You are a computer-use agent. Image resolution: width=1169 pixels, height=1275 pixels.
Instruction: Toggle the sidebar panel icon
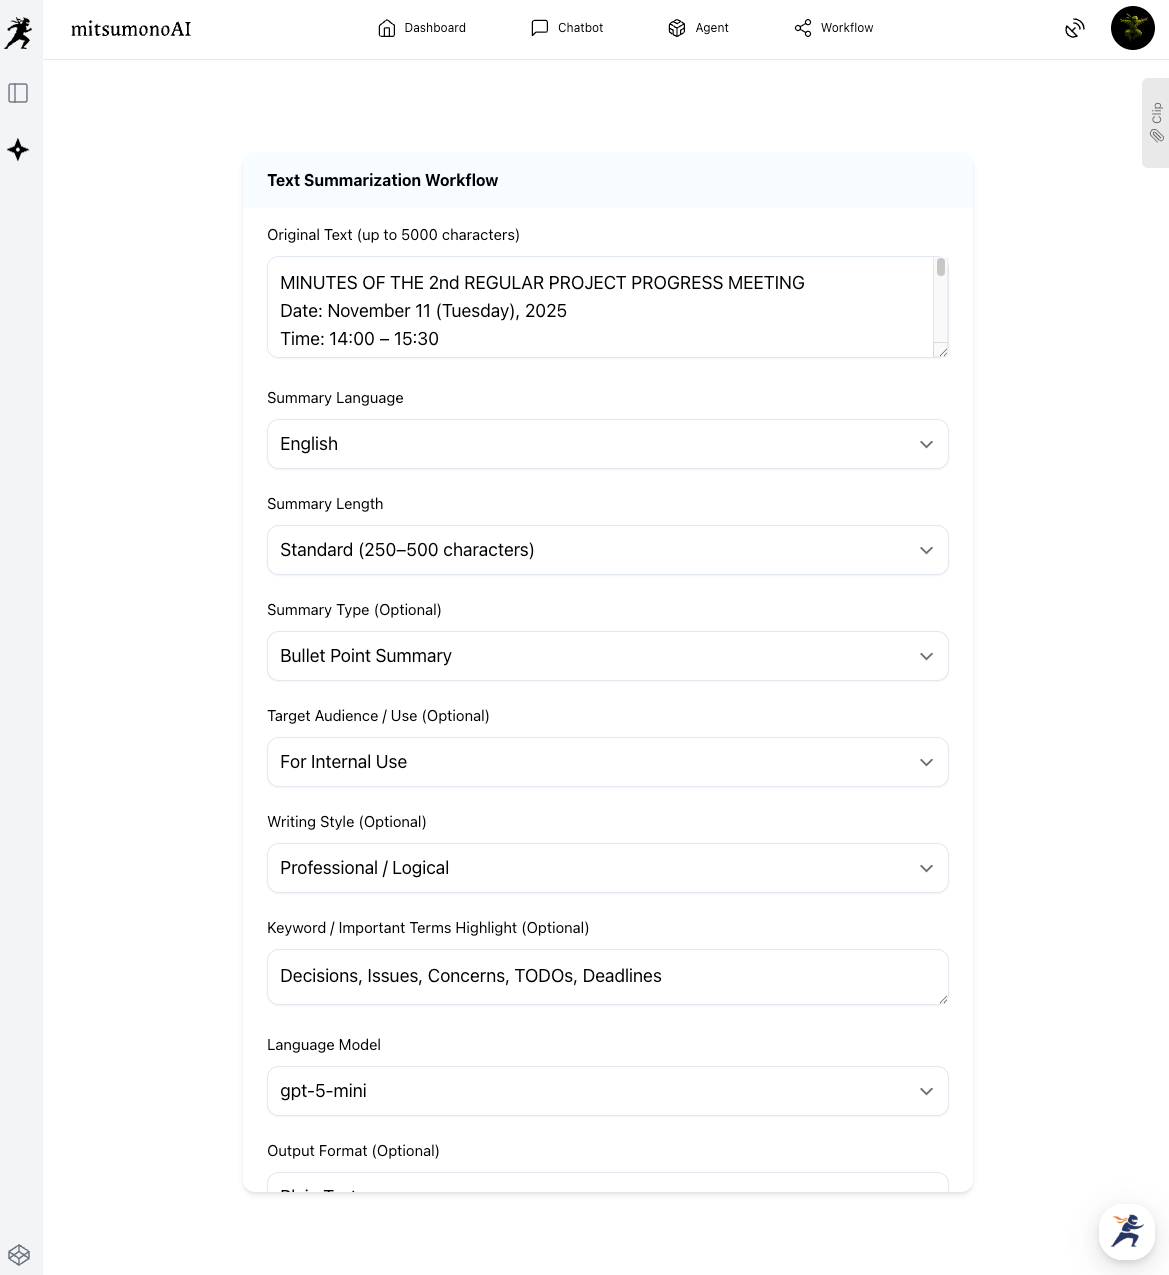click(18, 93)
